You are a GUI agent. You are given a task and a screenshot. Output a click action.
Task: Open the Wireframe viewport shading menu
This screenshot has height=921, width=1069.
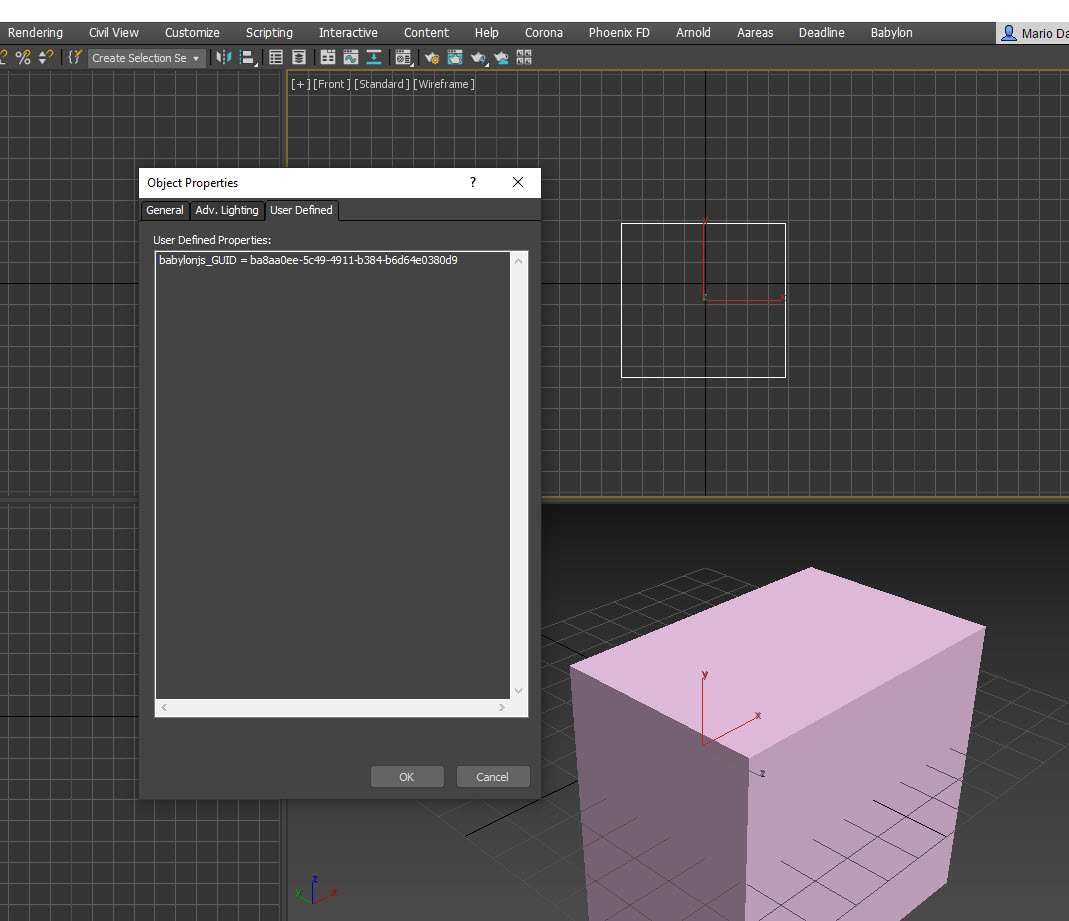click(444, 84)
